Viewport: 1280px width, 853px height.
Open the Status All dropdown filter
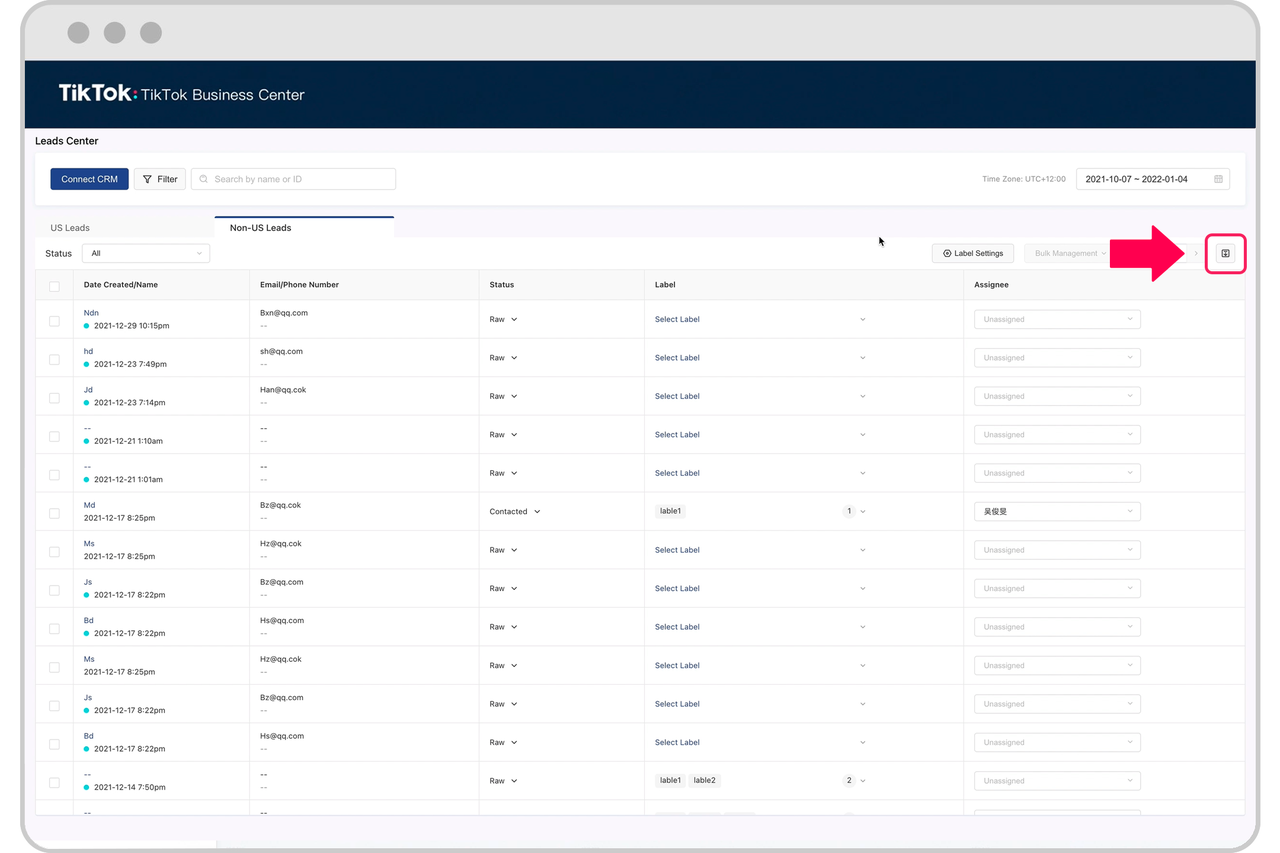tap(146, 254)
